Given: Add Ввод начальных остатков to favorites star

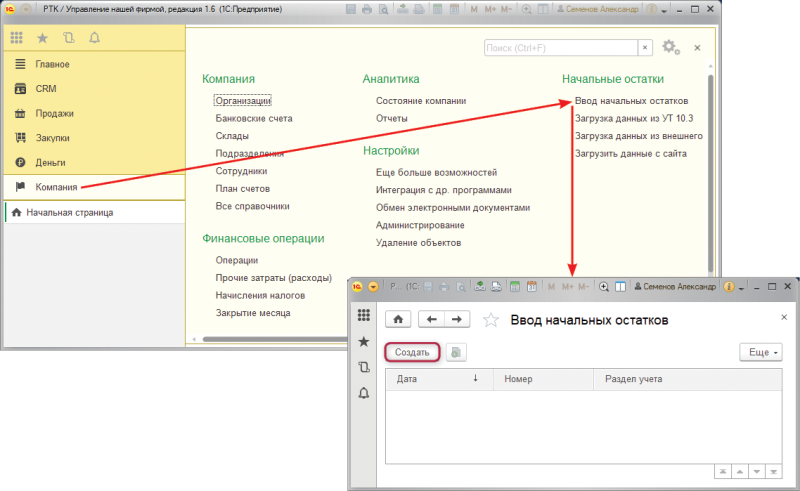Looking at the screenshot, I should (x=491, y=320).
